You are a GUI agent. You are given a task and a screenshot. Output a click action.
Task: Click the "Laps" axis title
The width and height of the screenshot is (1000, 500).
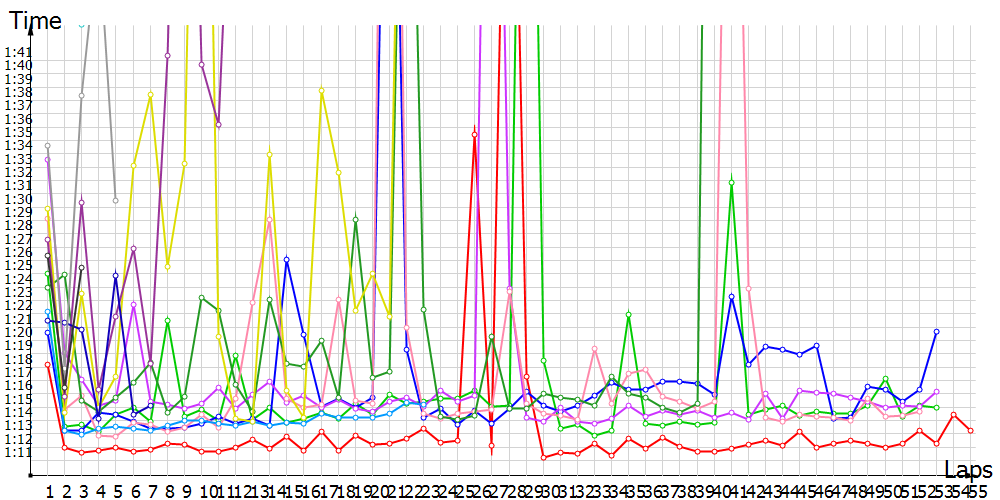pos(968,469)
